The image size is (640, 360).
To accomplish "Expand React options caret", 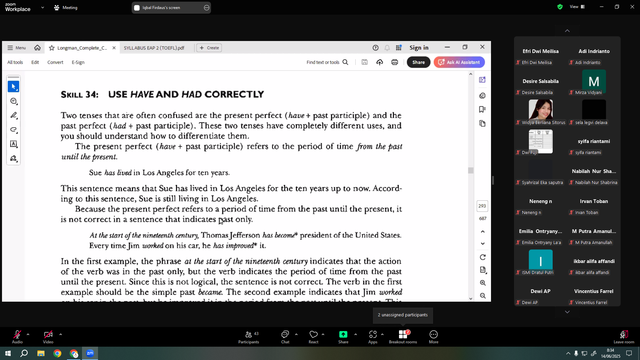I will click(323, 334).
